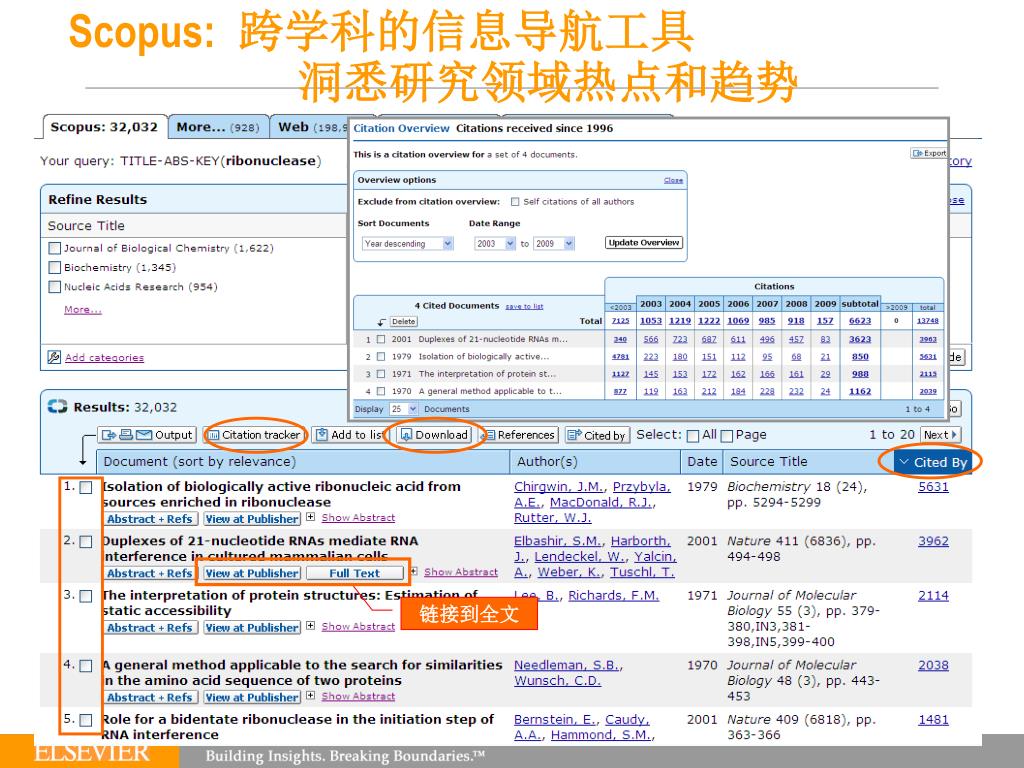Check result 2 Duplexes article checkbox
The width and height of the screenshot is (1024, 768).
coord(86,542)
